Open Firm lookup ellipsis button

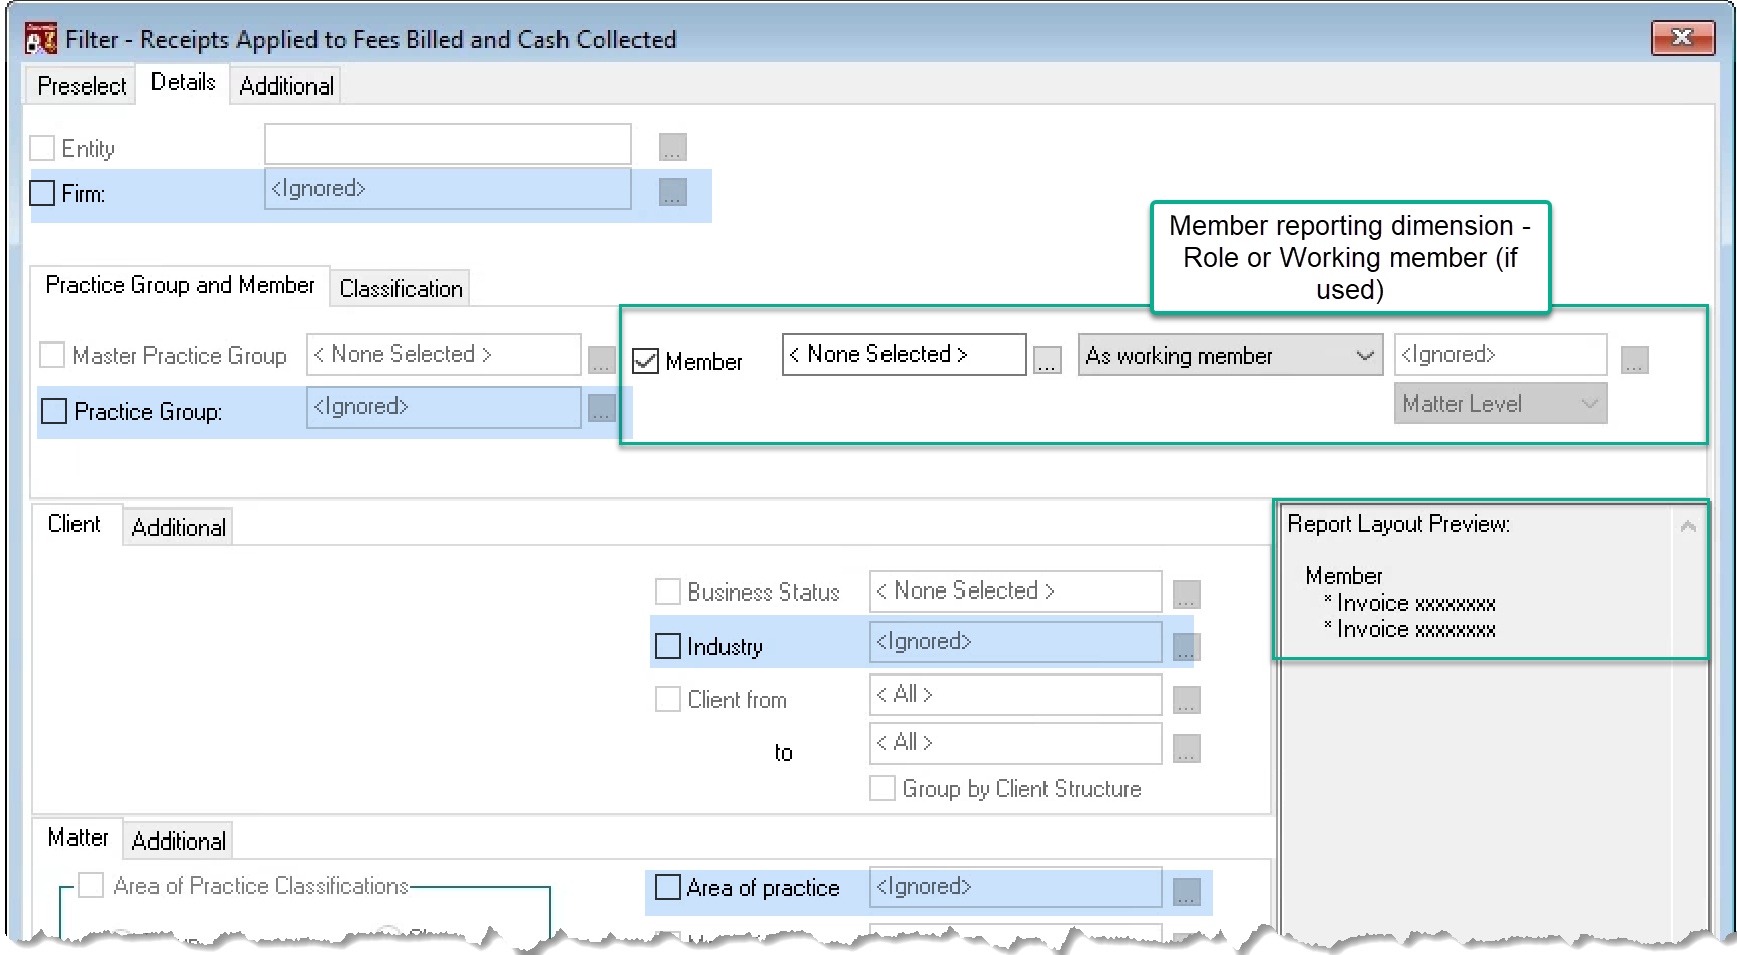tap(672, 192)
